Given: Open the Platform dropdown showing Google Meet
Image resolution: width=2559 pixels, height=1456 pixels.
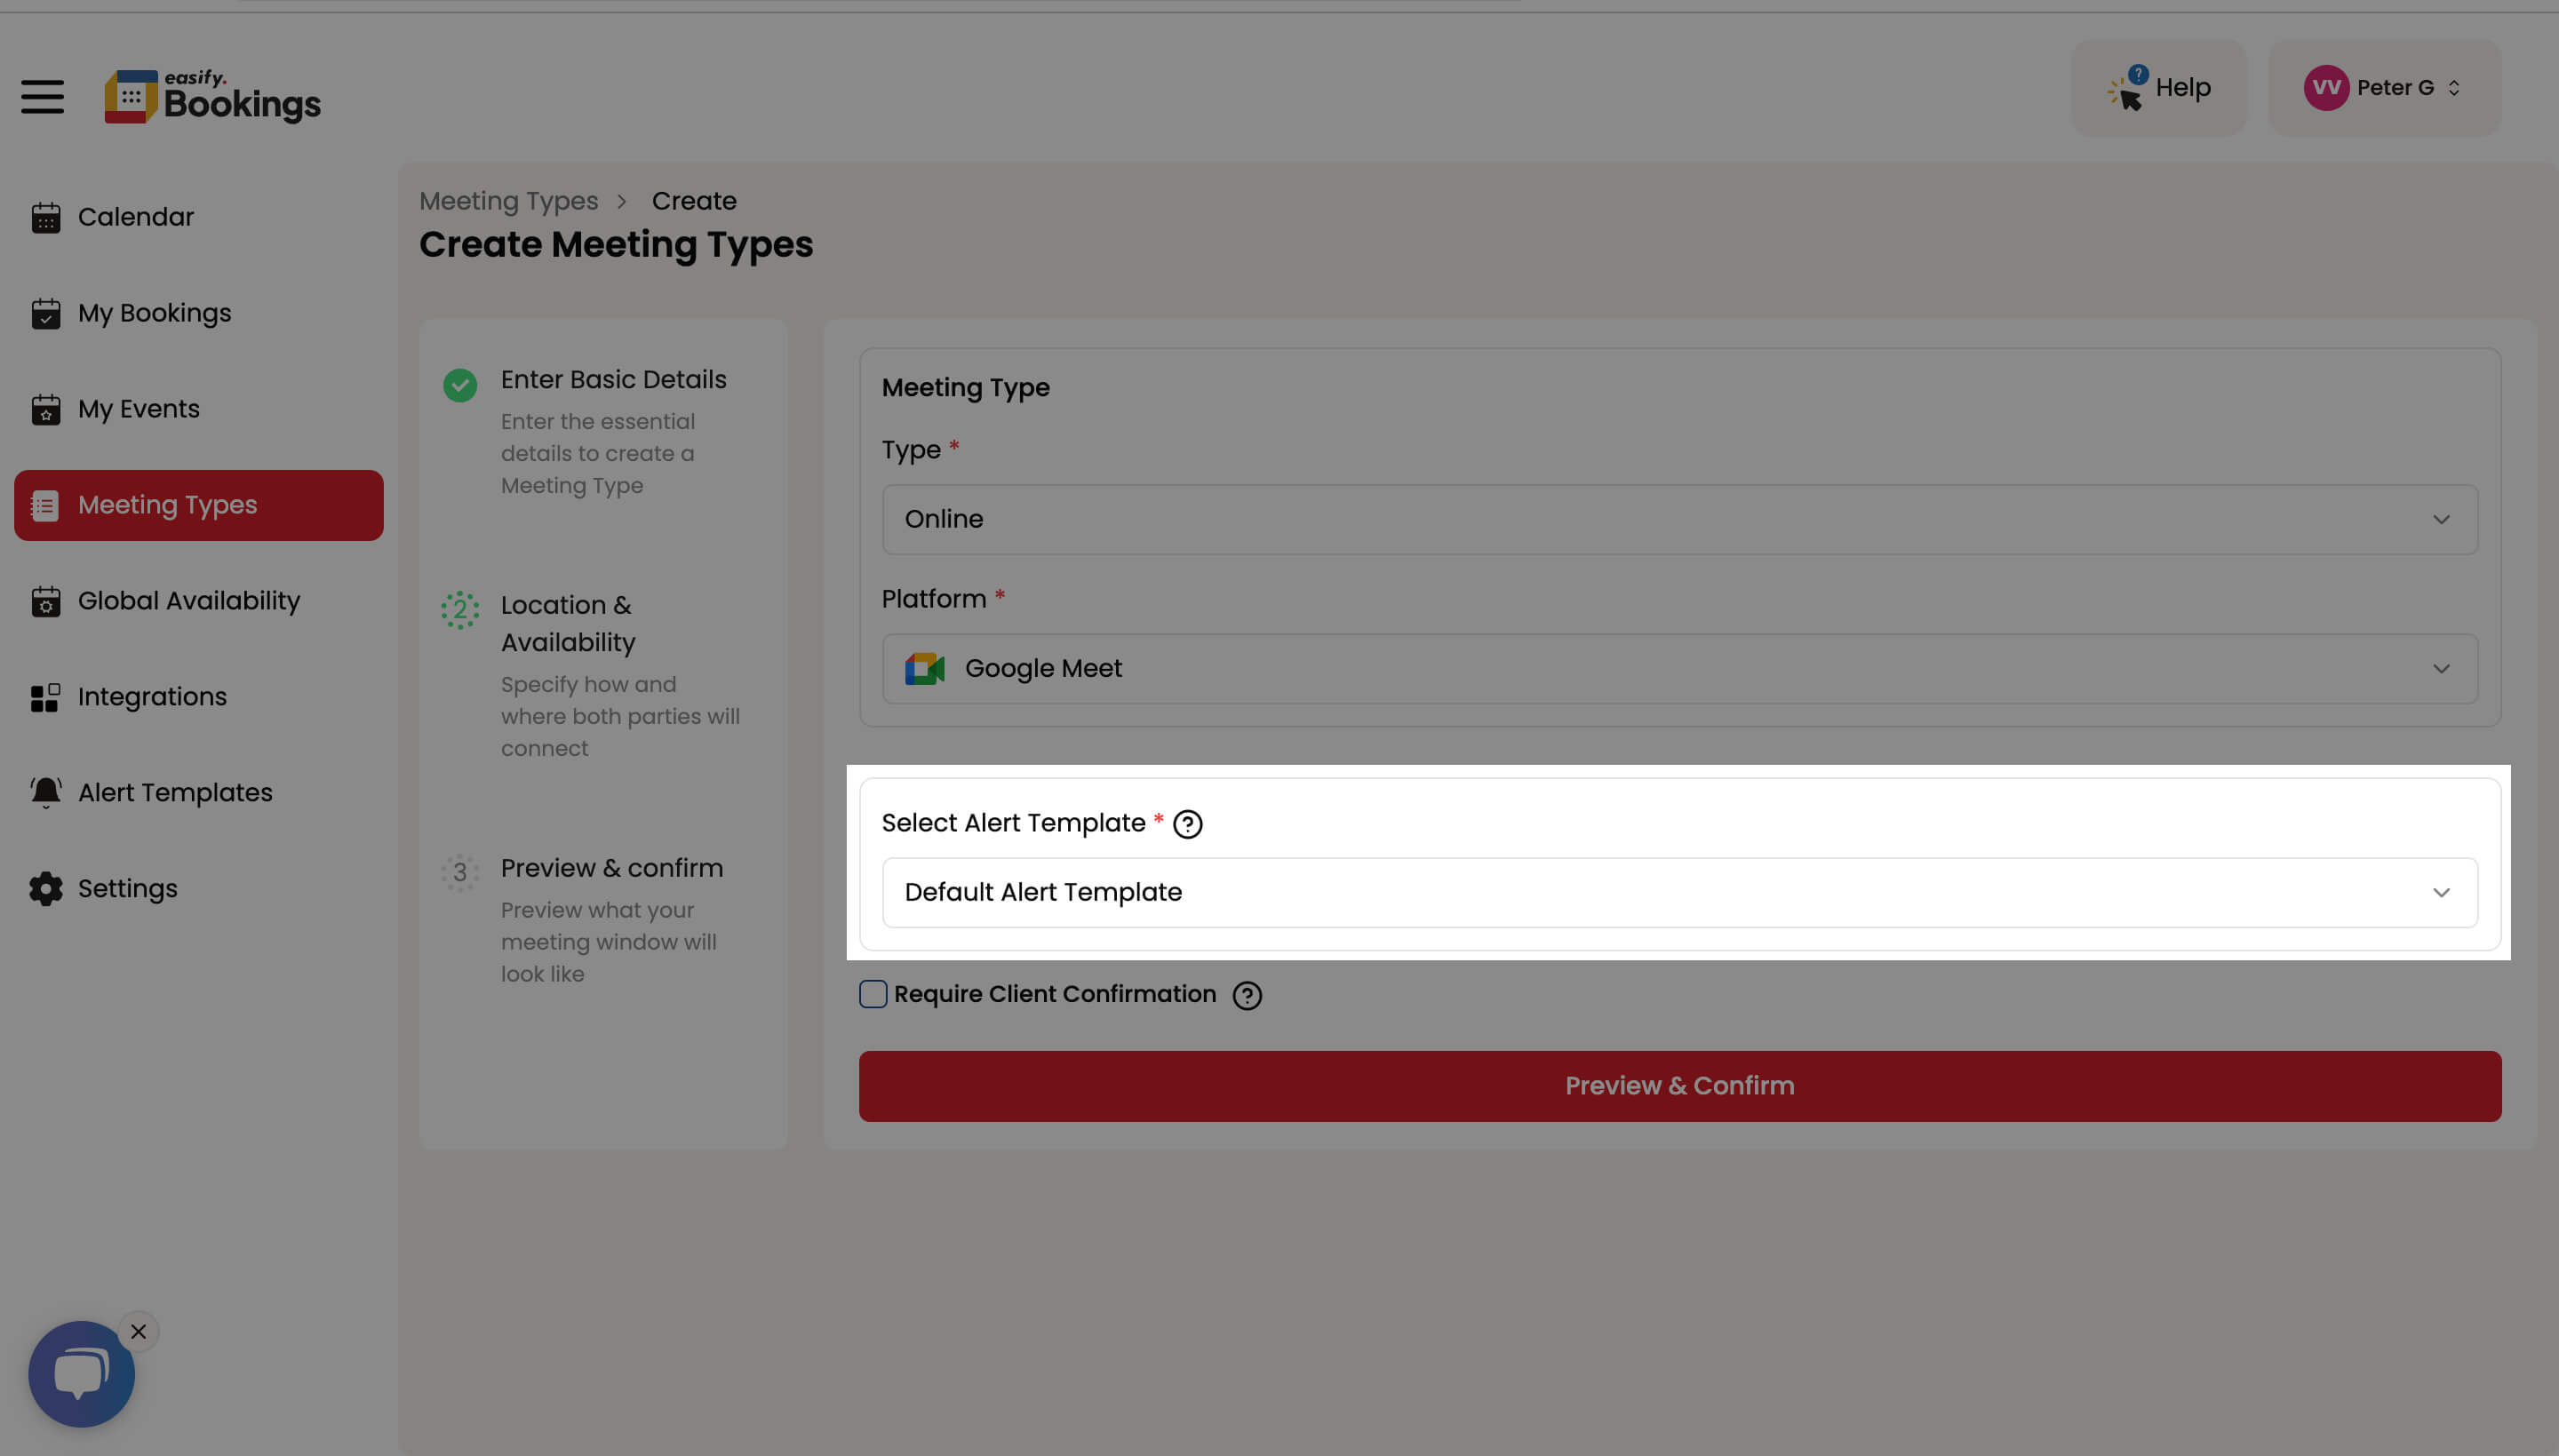Looking at the screenshot, I should point(1679,668).
